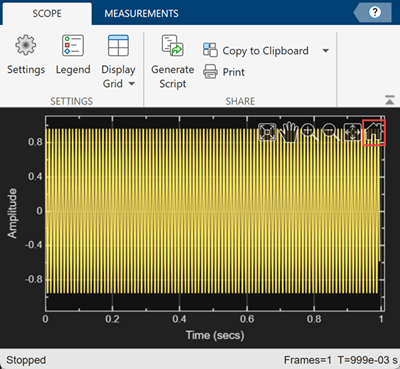Click the Generate Script label
This screenshot has width=400, height=369.
click(173, 77)
